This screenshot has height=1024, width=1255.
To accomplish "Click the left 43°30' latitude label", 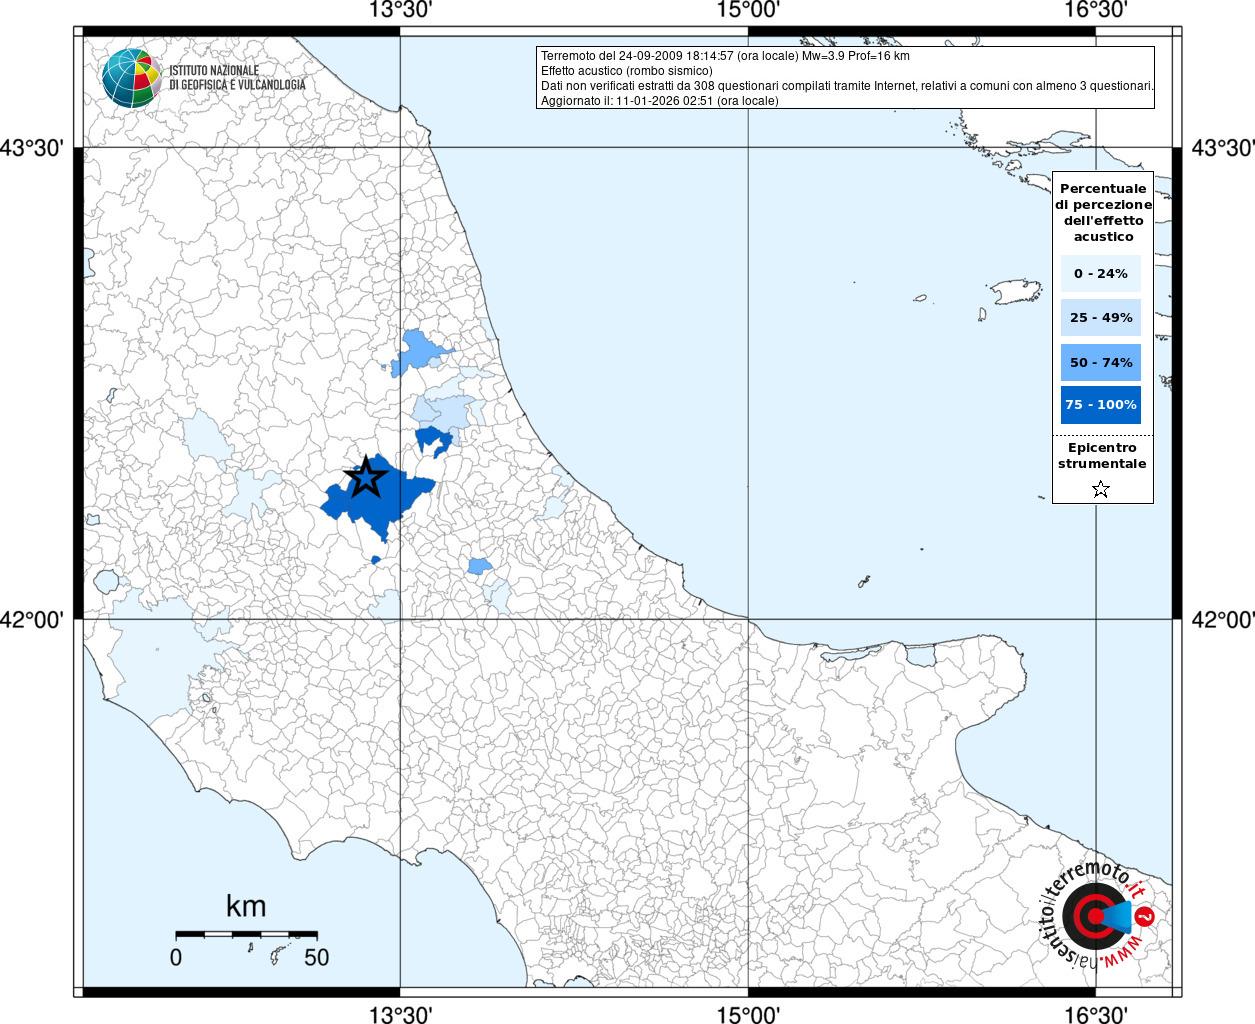I will coord(31,148).
